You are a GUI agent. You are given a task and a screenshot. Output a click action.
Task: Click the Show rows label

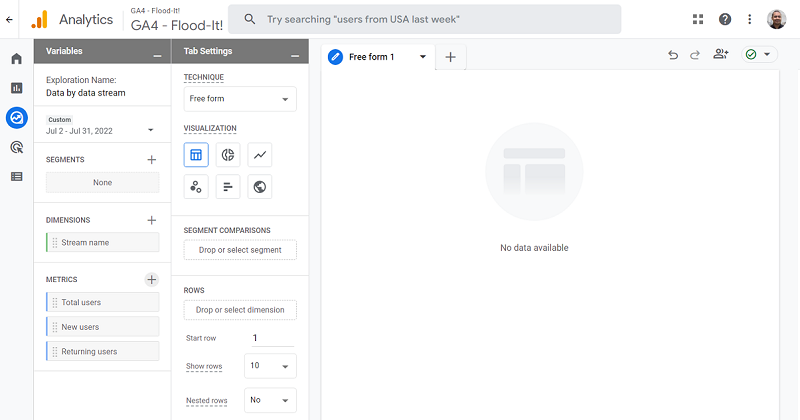pyautogui.click(x=204, y=366)
